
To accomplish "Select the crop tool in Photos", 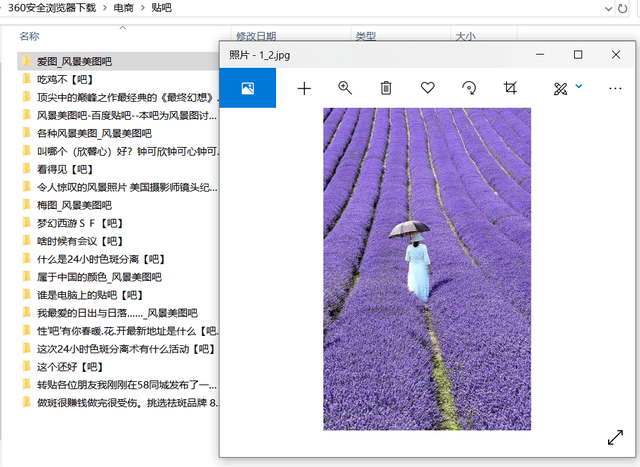I will [x=510, y=88].
